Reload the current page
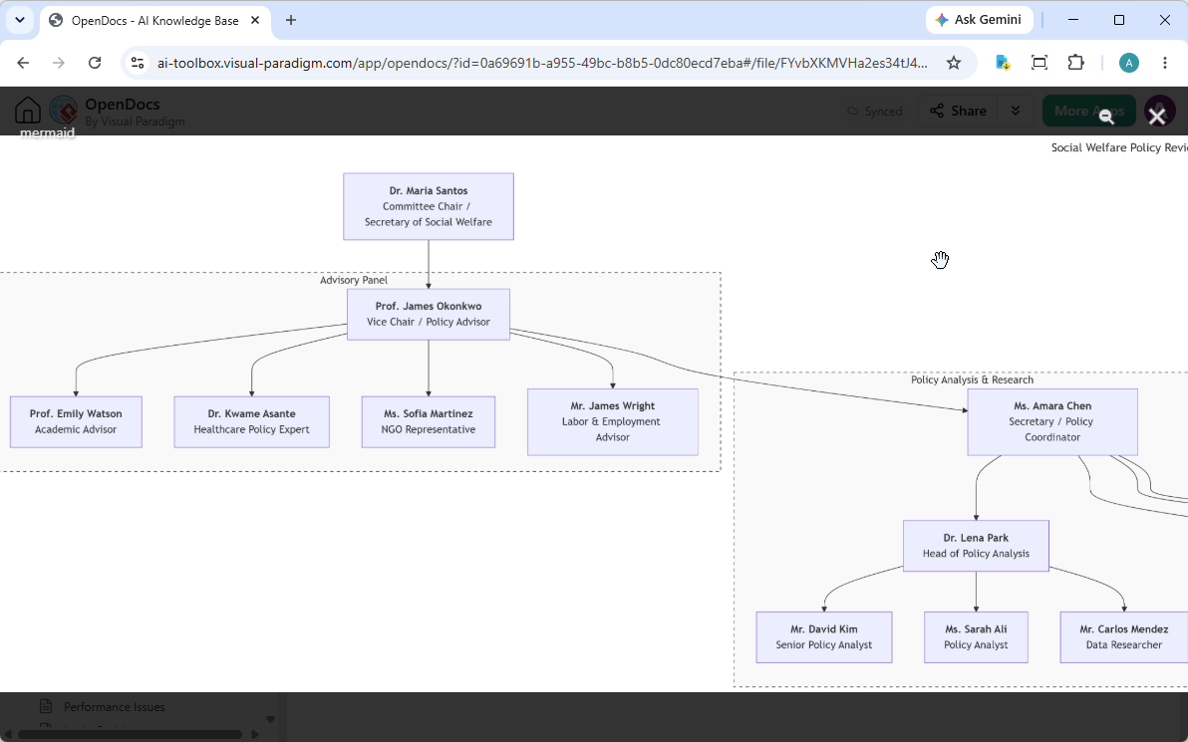 point(95,63)
